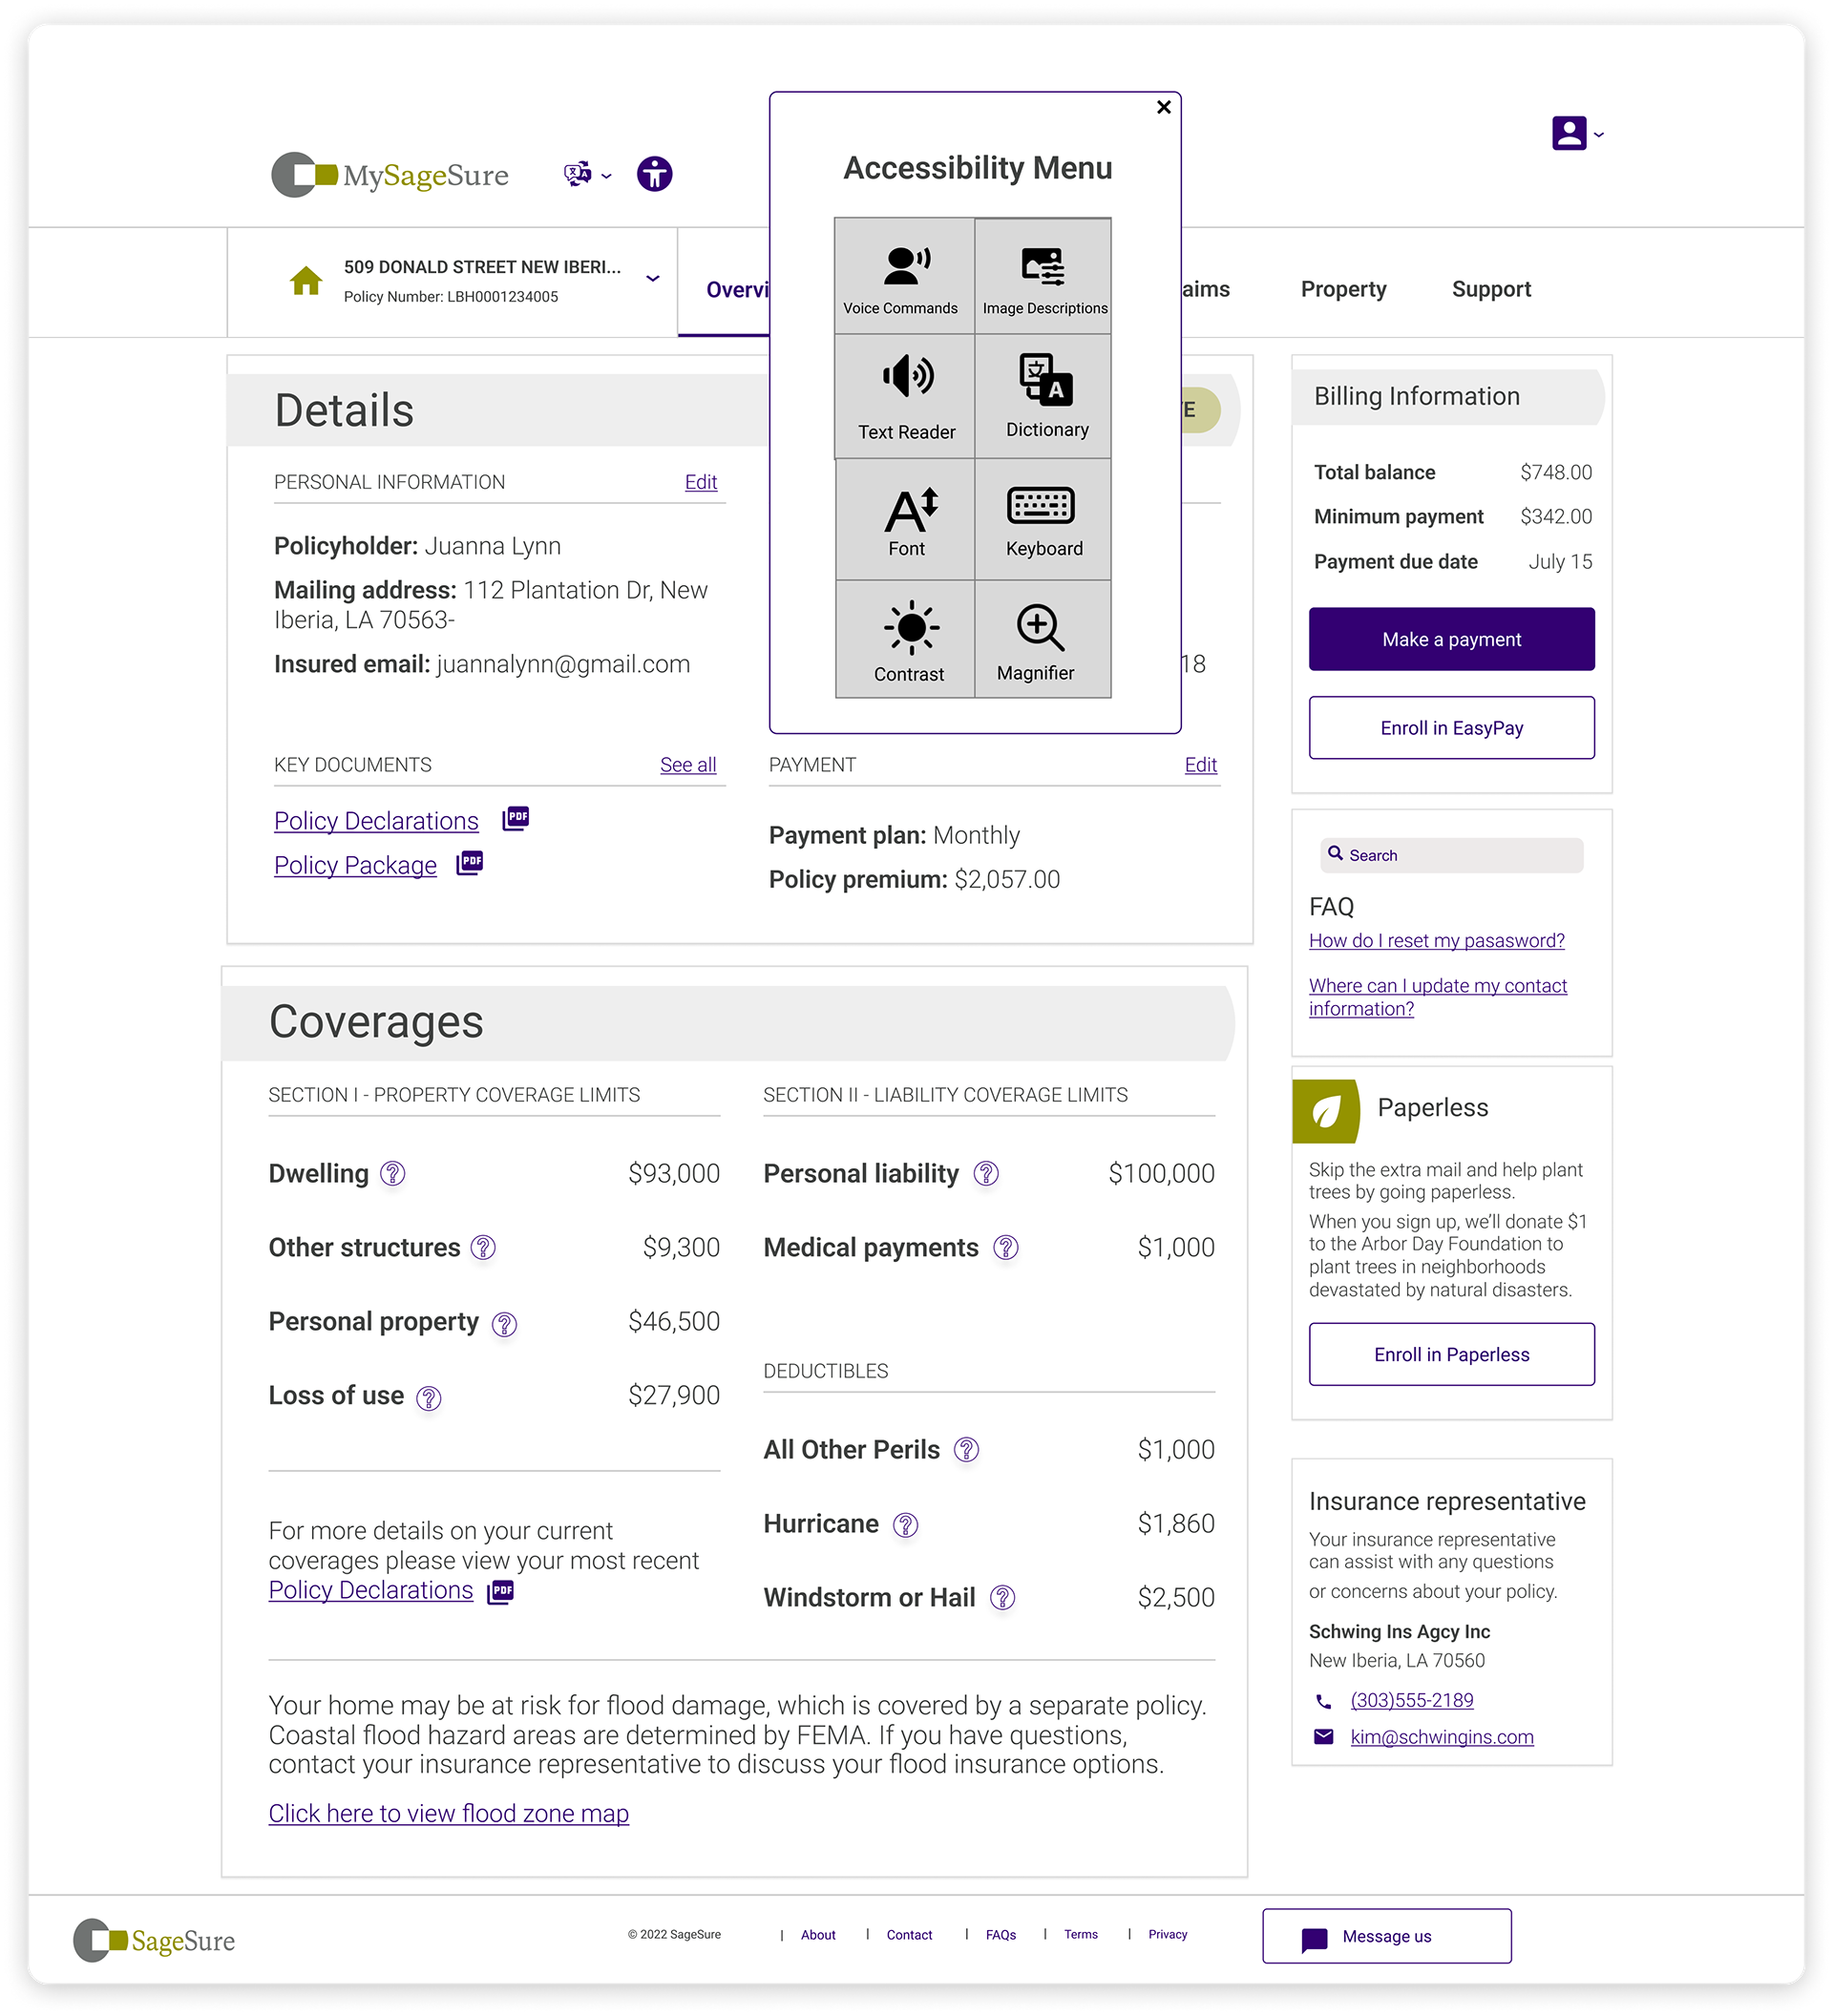This screenshot has height=2016, width=1833.
Task: Toggle the Contrast option
Action: (x=905, y=640)
